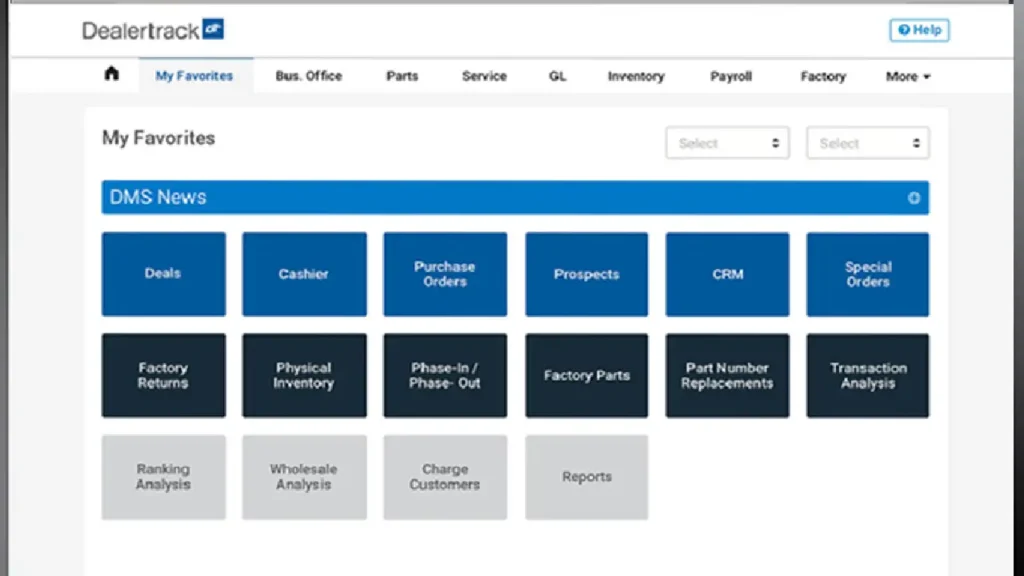Open the Purchase Orders tile
1024x576 pixels.
point(445,274)
